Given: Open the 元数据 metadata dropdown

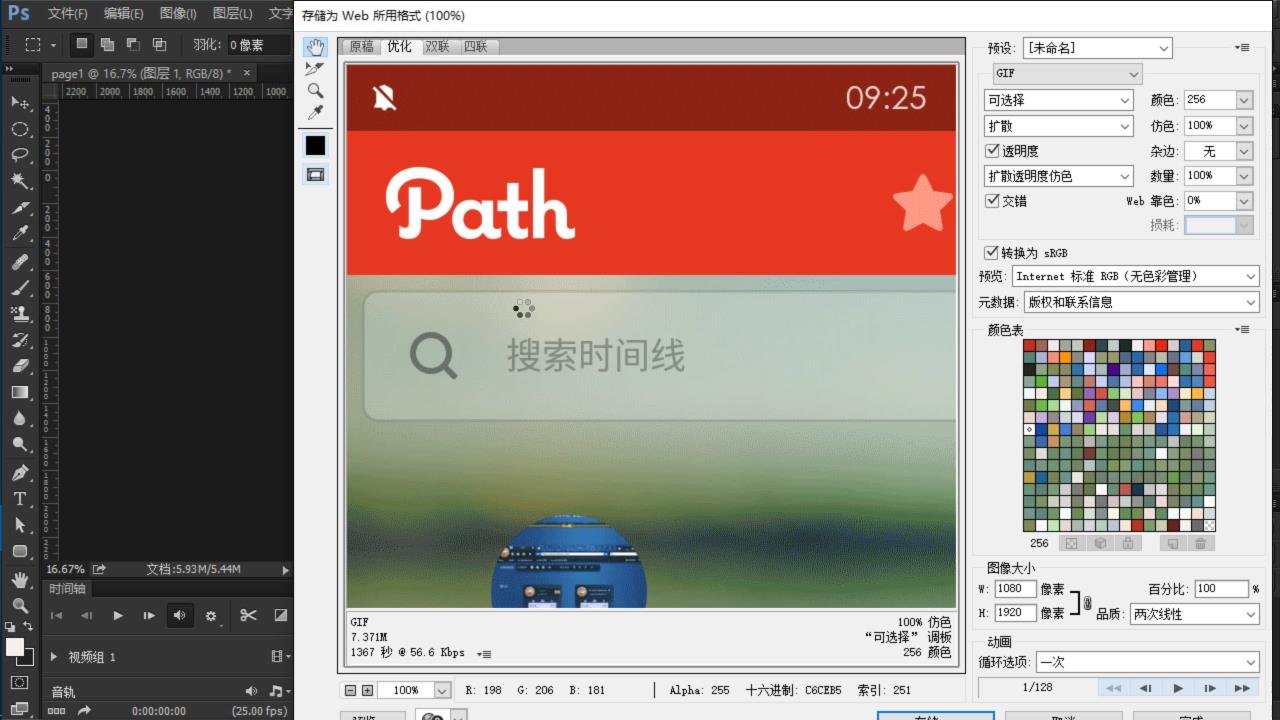Looking at the screenshot, I should point(1141,302).
